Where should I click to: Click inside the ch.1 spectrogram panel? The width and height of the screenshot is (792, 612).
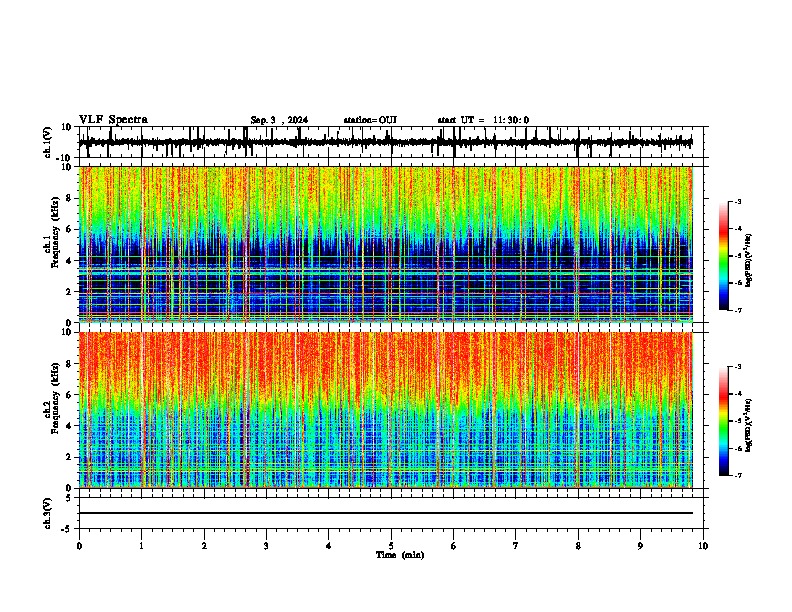[x=386, y=244]
